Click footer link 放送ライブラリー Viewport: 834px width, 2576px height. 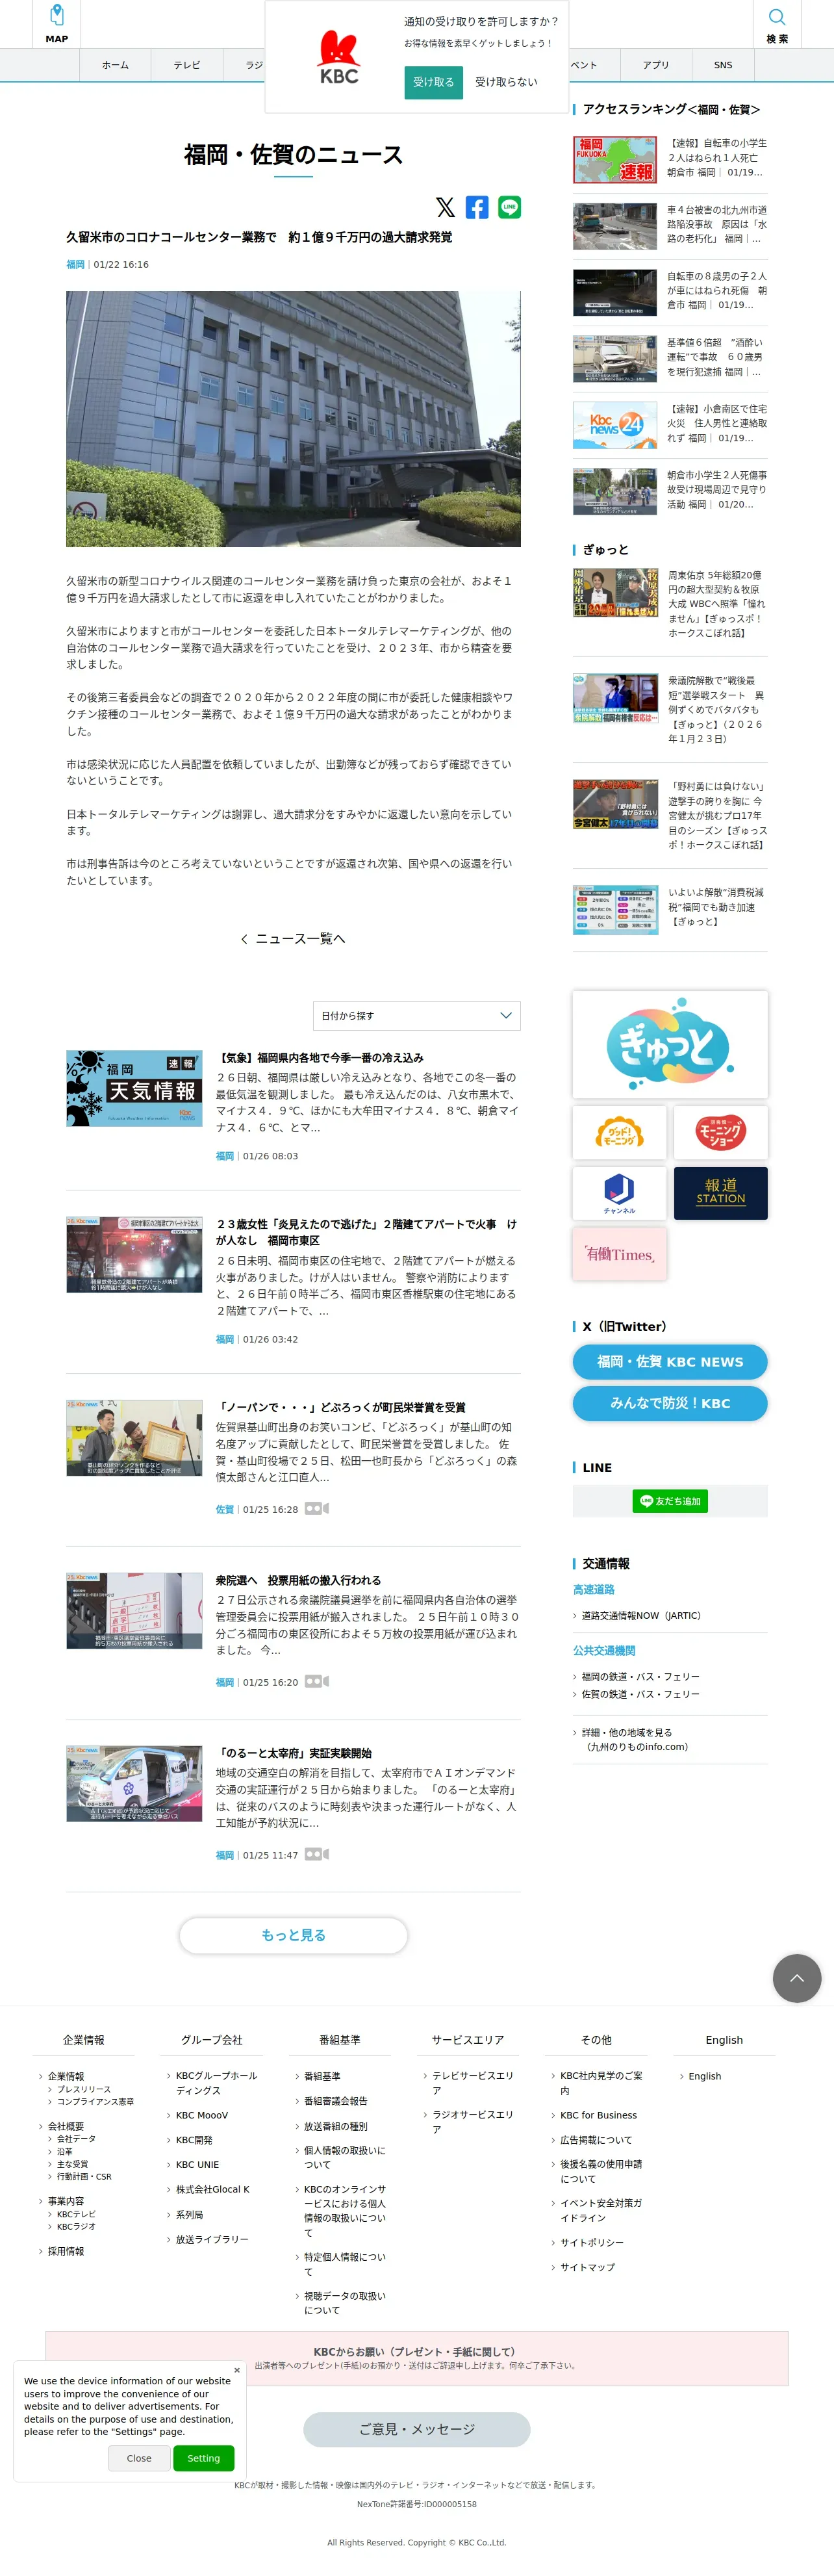click(x=211, y=2239)
